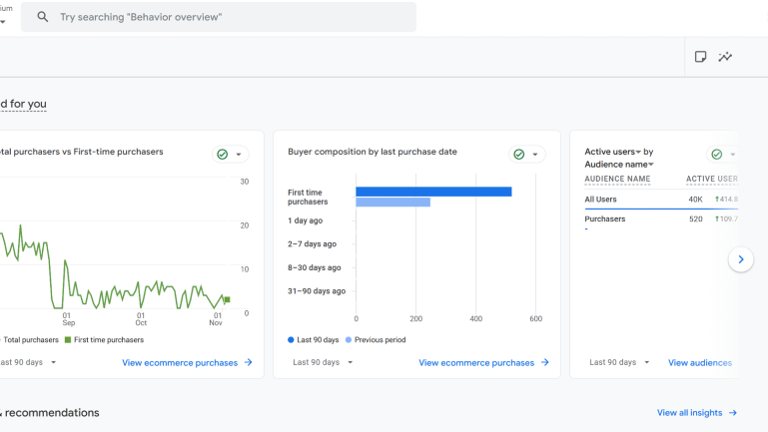Open the Insights sparkline icon
Image resolution: width=768 pixels, height=432 pixels.
[x=725, y=57]
